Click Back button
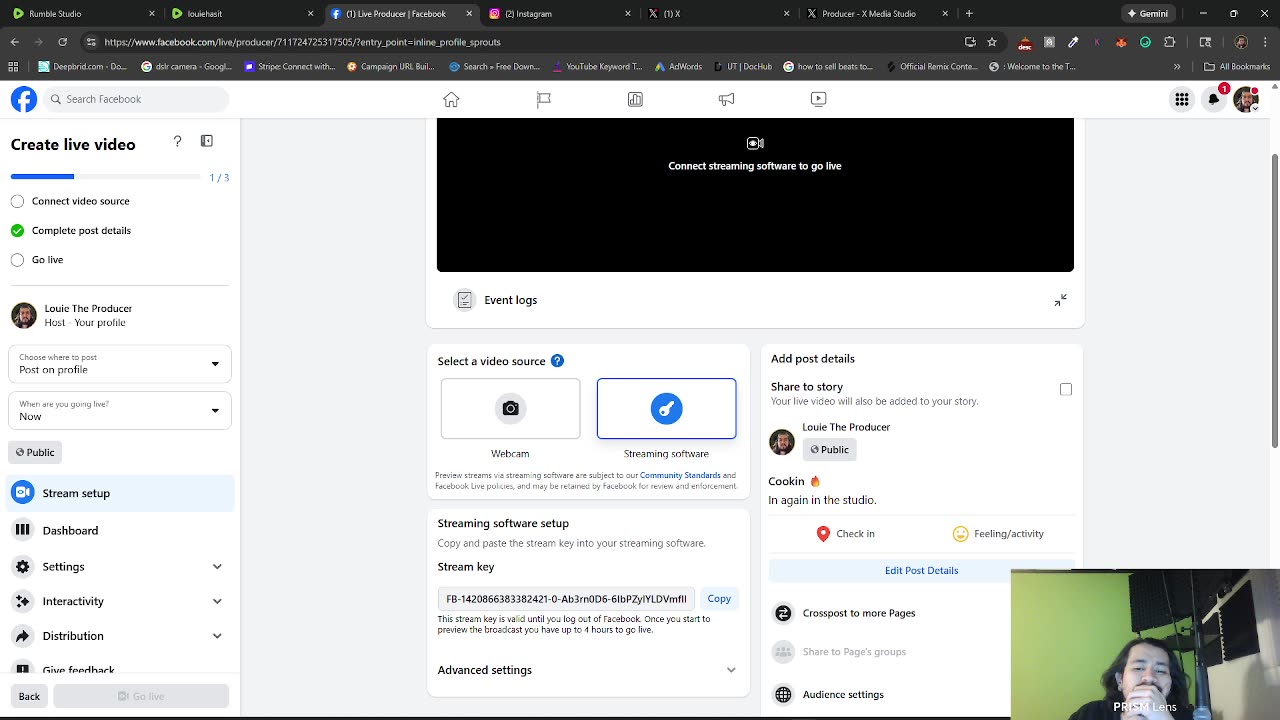The height and width of the screenshot is (720, 1280). pyautogui.click(x=29, y=696)
